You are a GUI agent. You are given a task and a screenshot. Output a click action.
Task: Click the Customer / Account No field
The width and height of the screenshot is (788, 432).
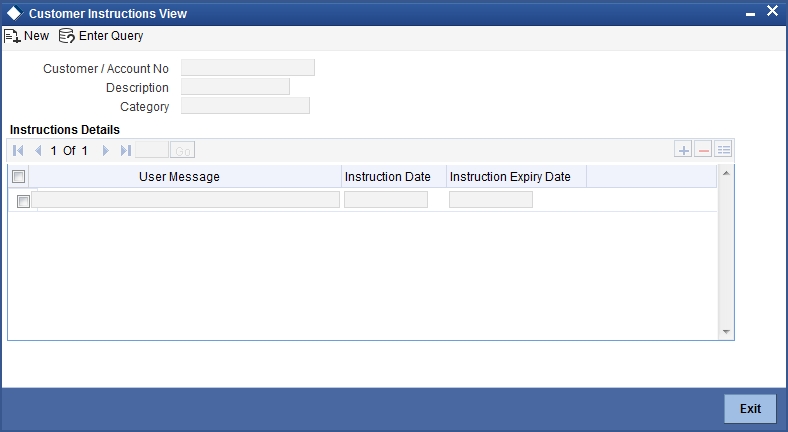click(x=248, y=68)
